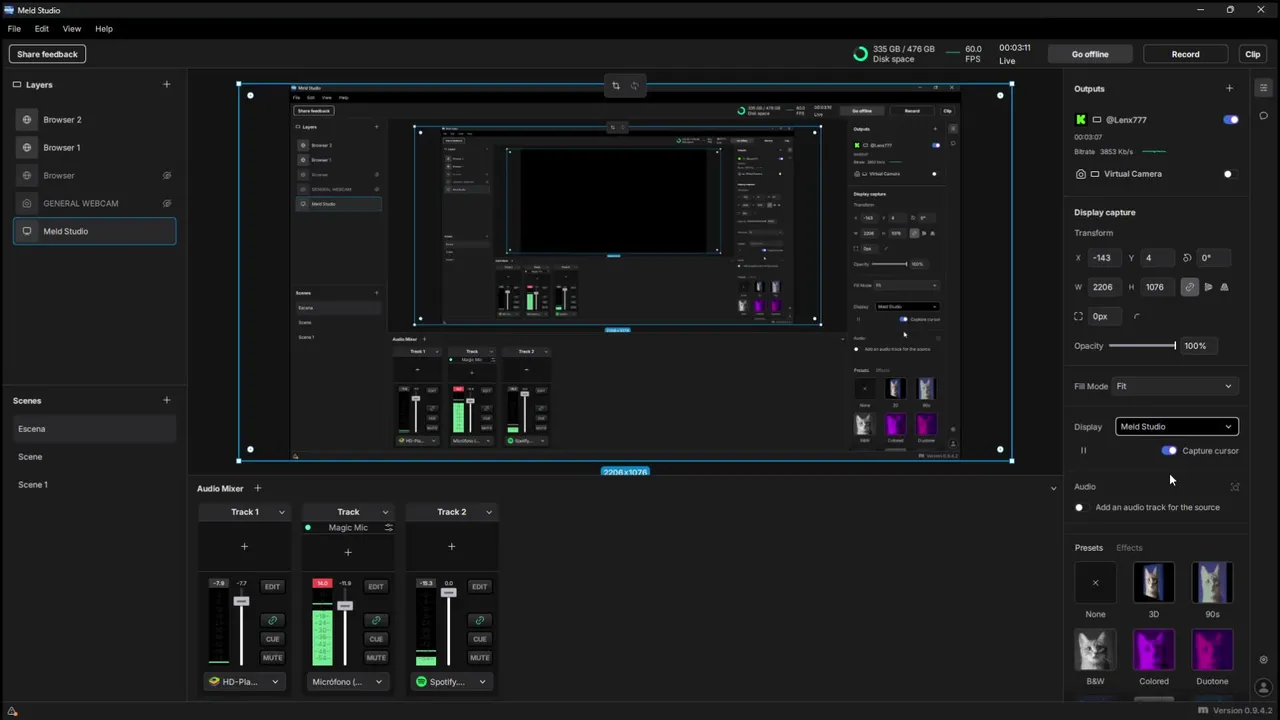This screenshot has width=1280, height=720.
Task: Mute the Microphone track
Action: pos(376,658)
